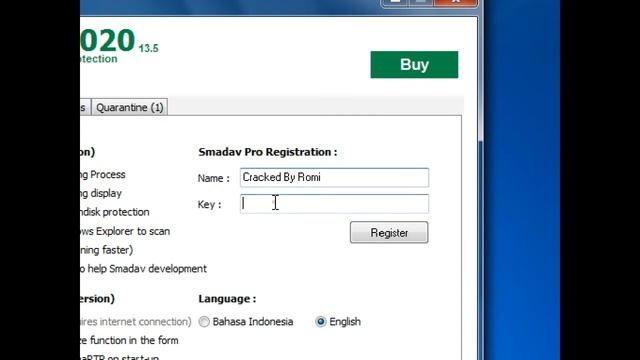Screen dimensions: 640x360
Task: Click inside the empty Key field
Action: click(x=334, y=204)
